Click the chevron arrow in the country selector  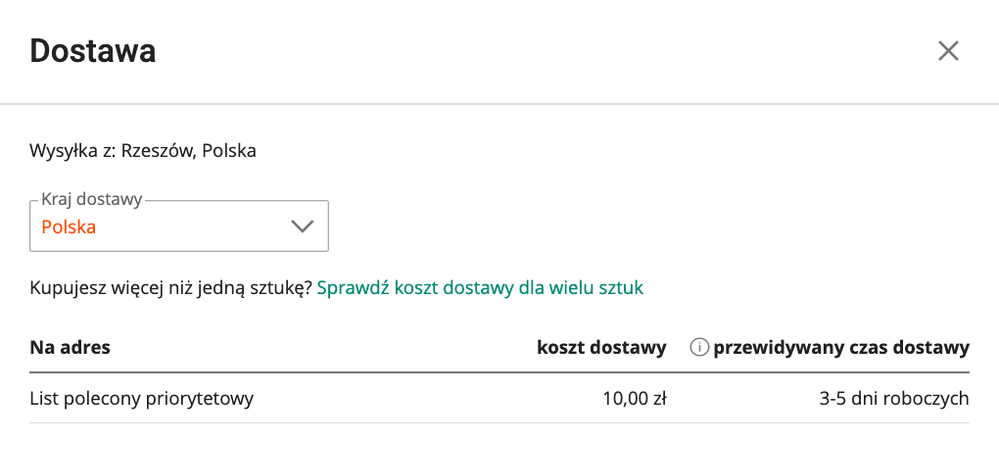302,227
